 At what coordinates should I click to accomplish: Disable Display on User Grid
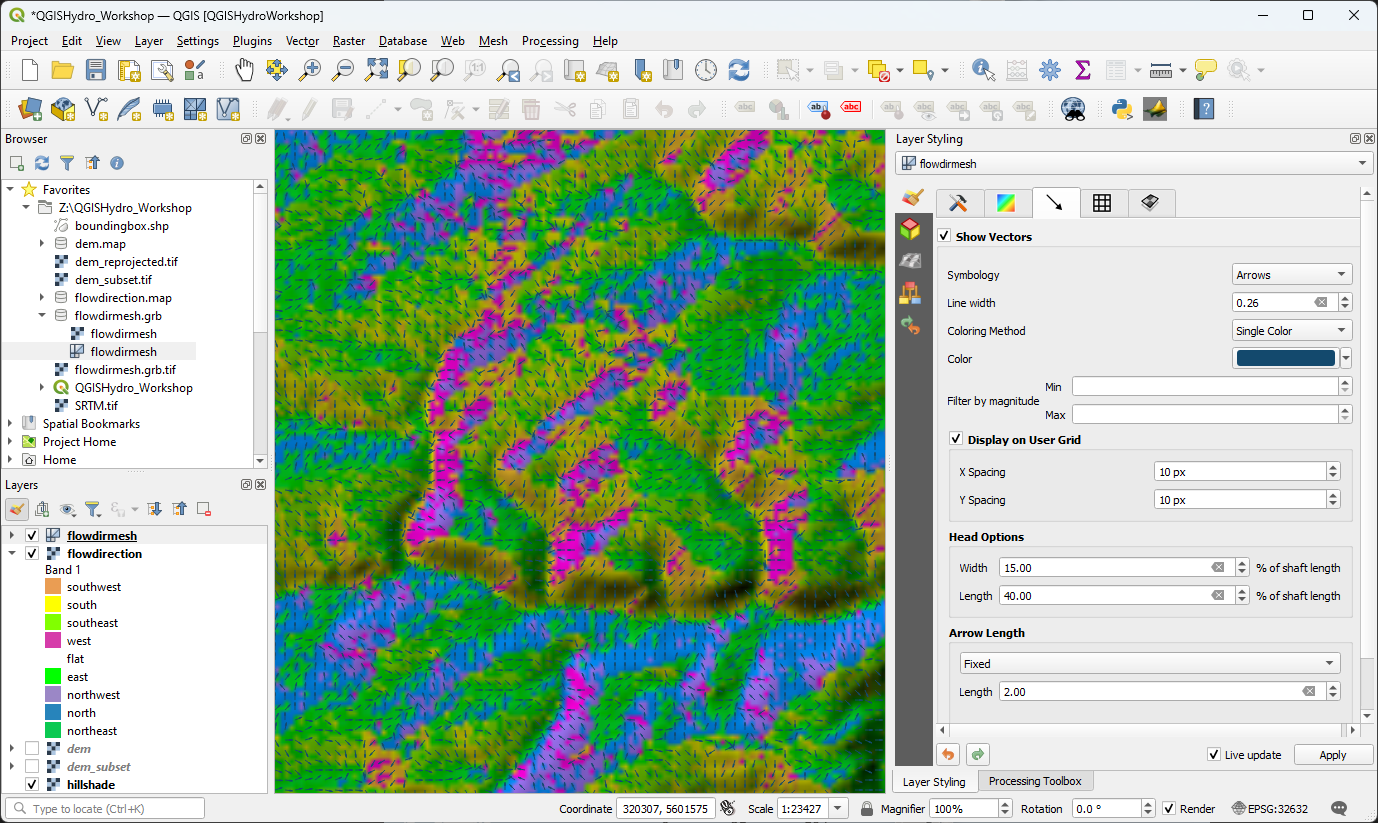[x=956, y=439]
